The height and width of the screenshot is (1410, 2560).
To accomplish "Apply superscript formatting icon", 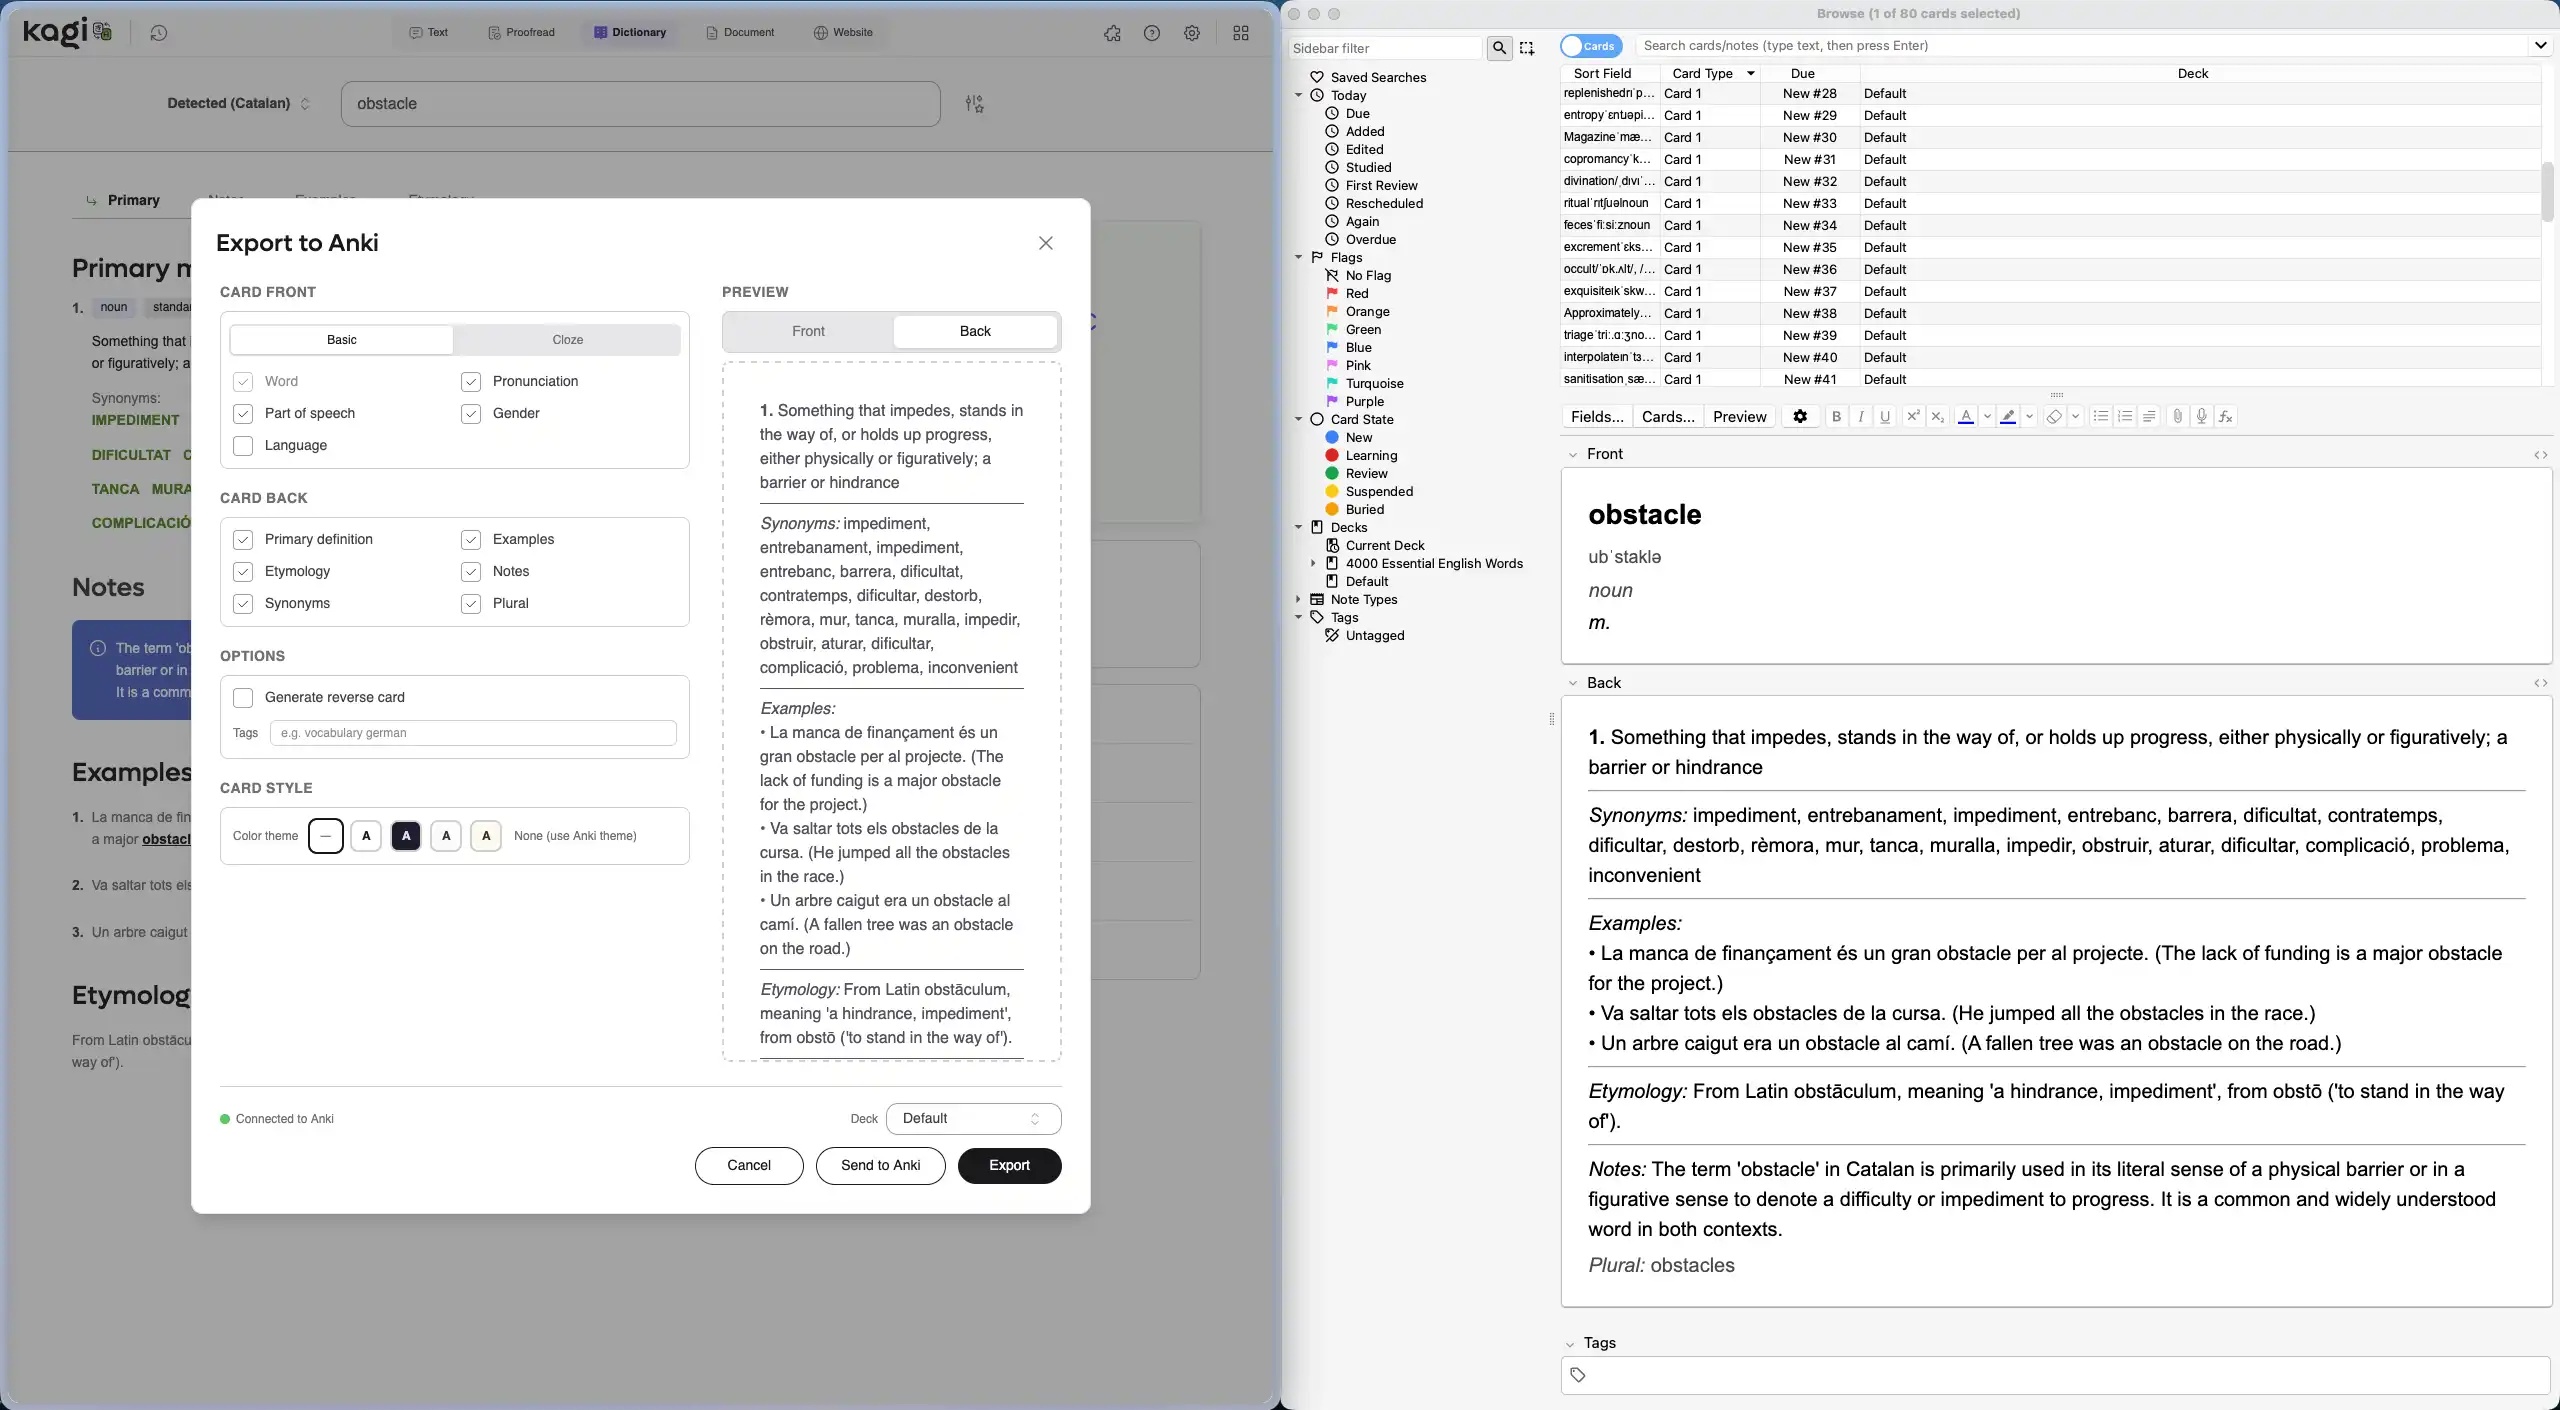I will coord(1912,417).
